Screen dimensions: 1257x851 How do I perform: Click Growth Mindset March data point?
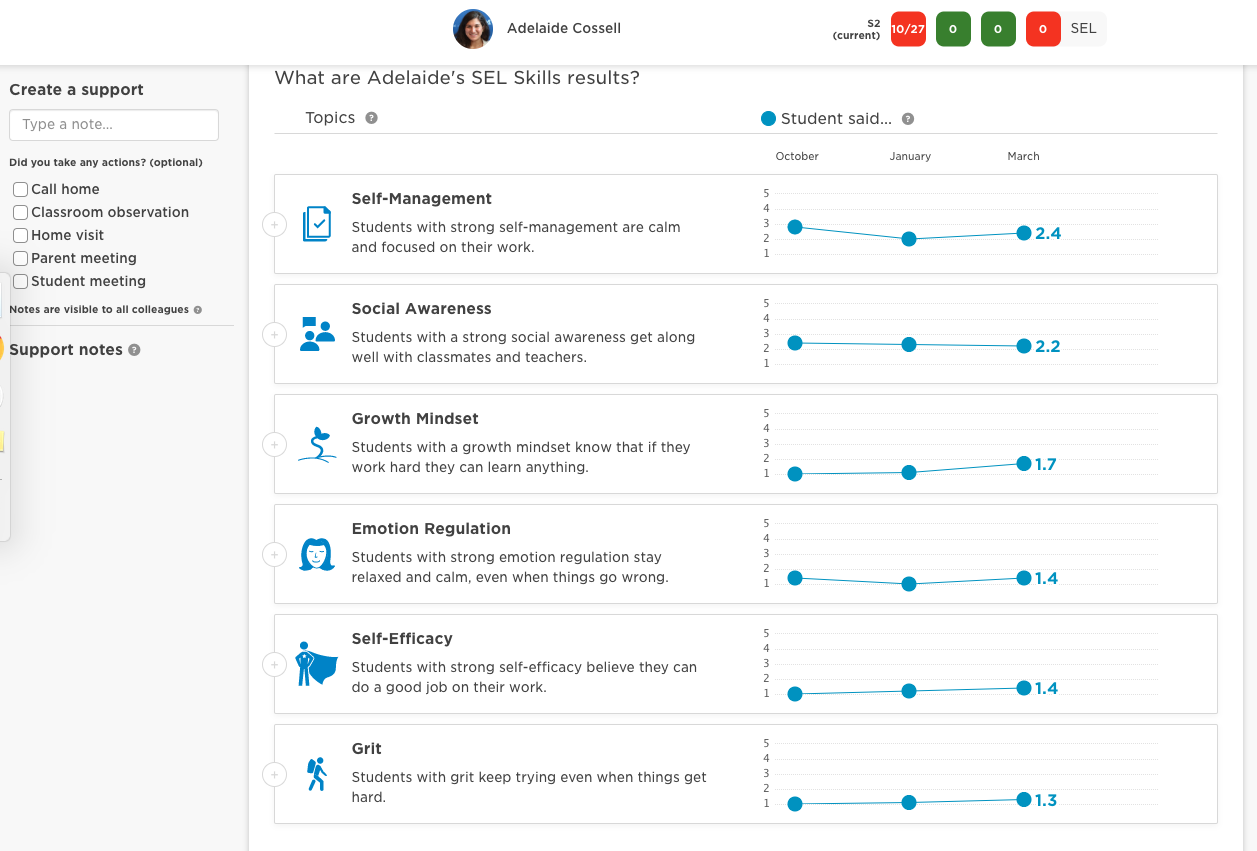pyautogui.click(x=1024, y=464)
